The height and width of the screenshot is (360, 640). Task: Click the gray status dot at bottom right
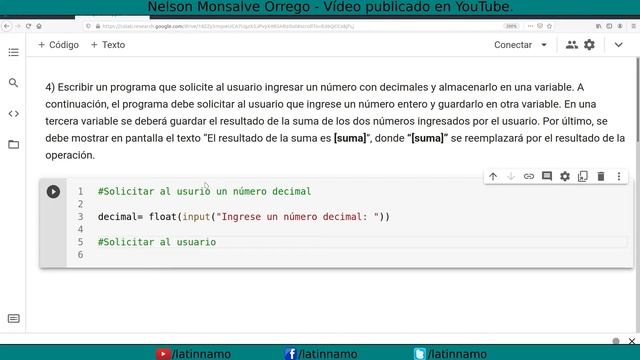tap(616, 341)
